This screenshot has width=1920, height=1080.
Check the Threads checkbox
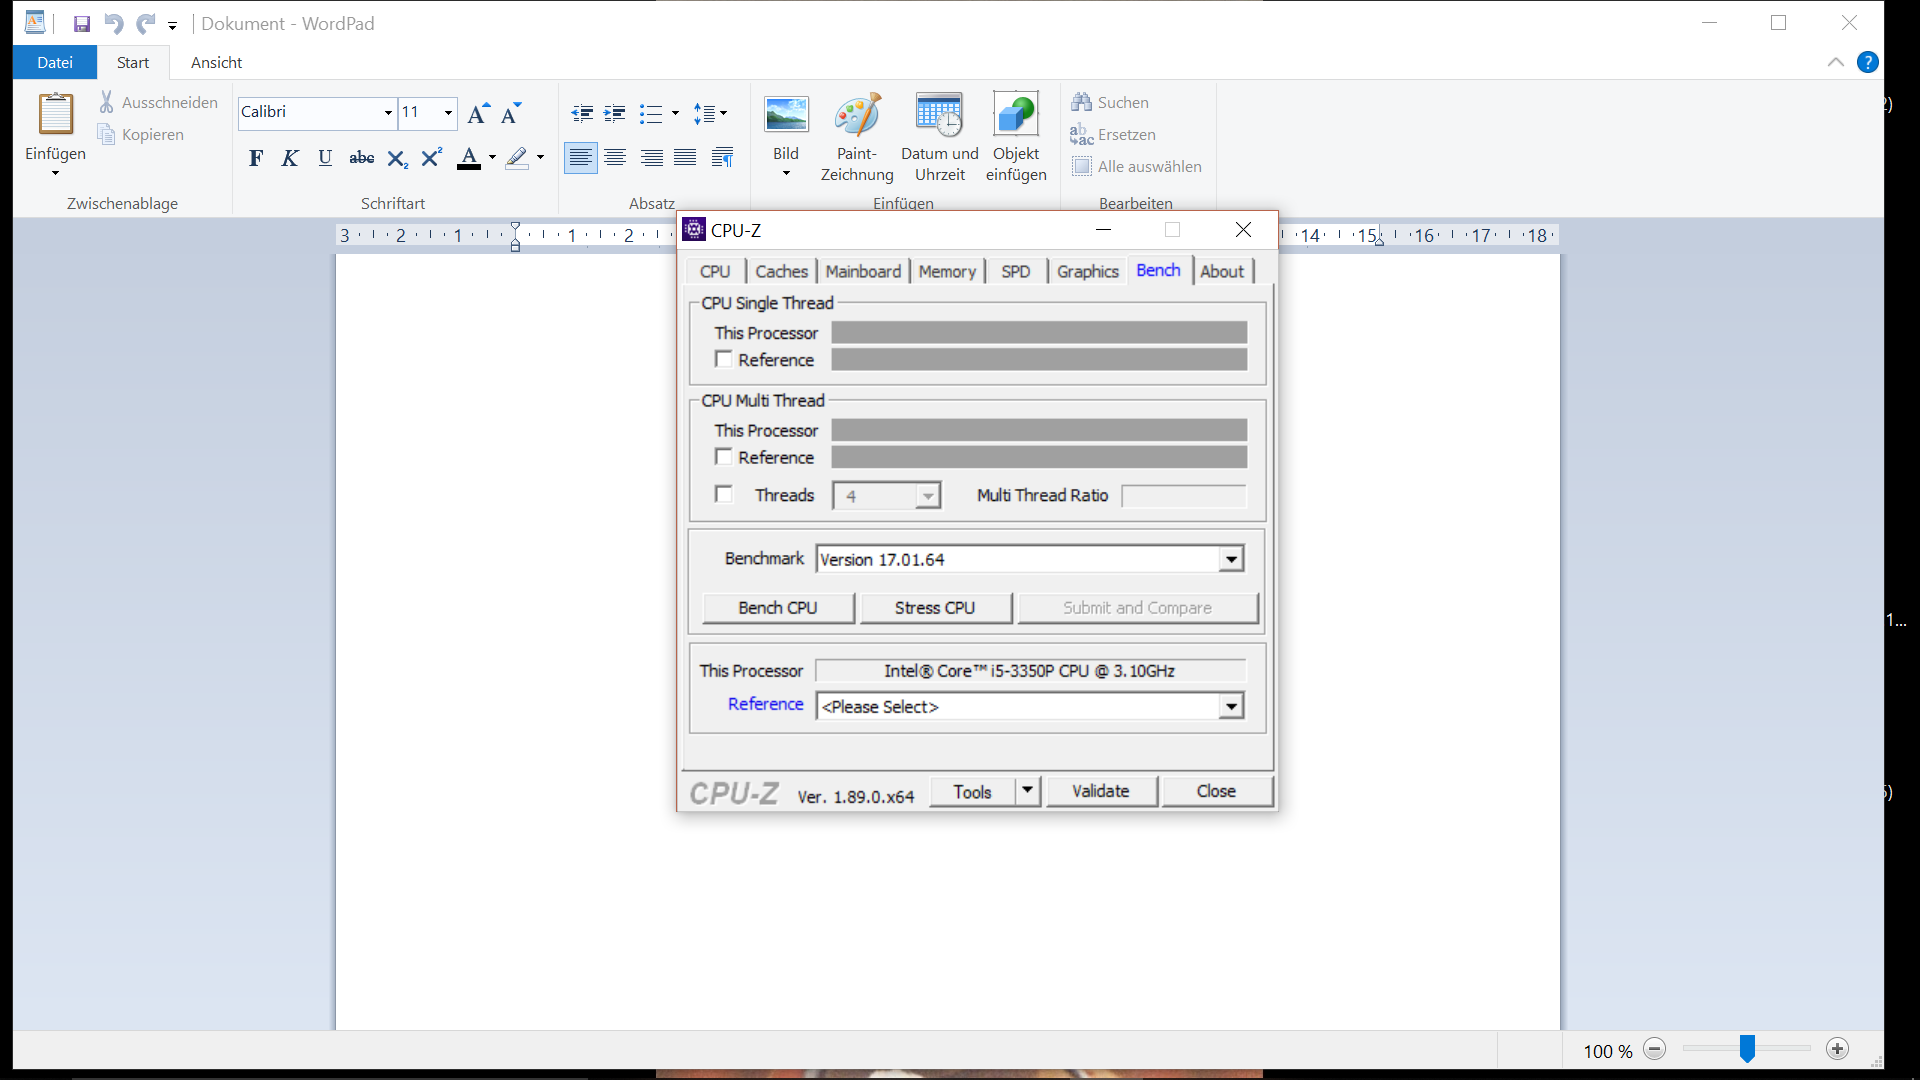724,494
